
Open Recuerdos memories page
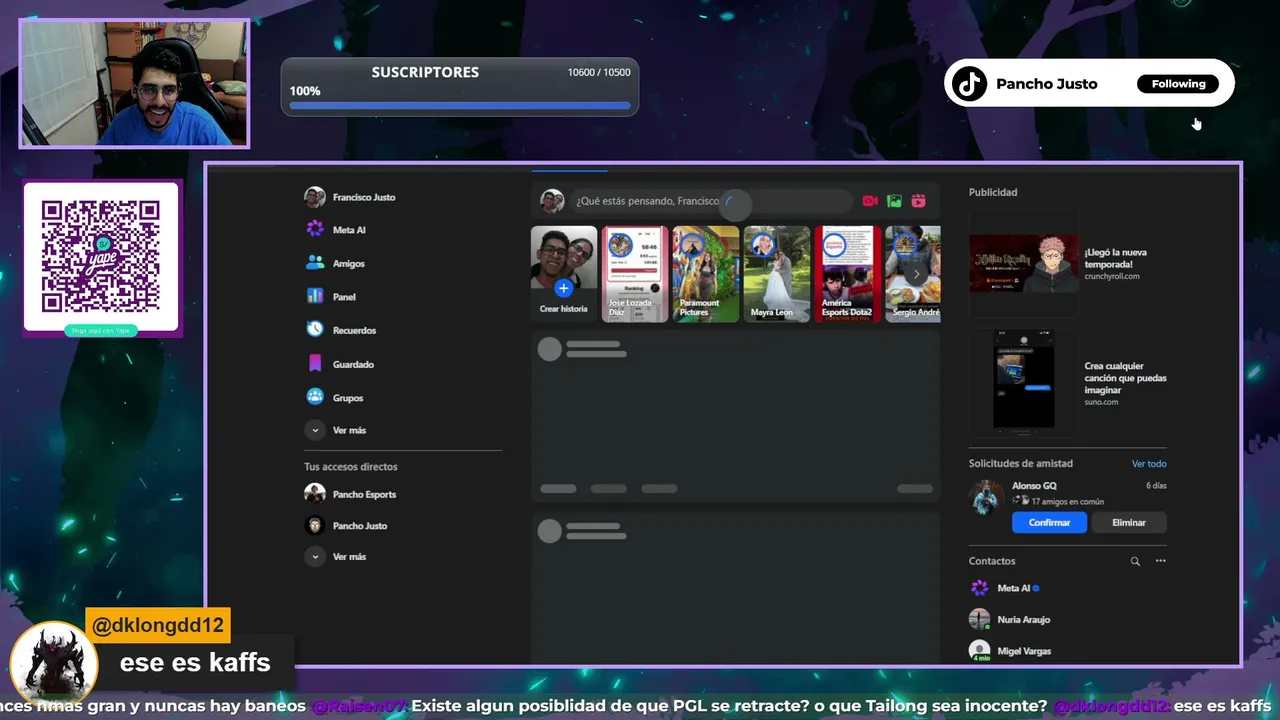coord(341,330)
